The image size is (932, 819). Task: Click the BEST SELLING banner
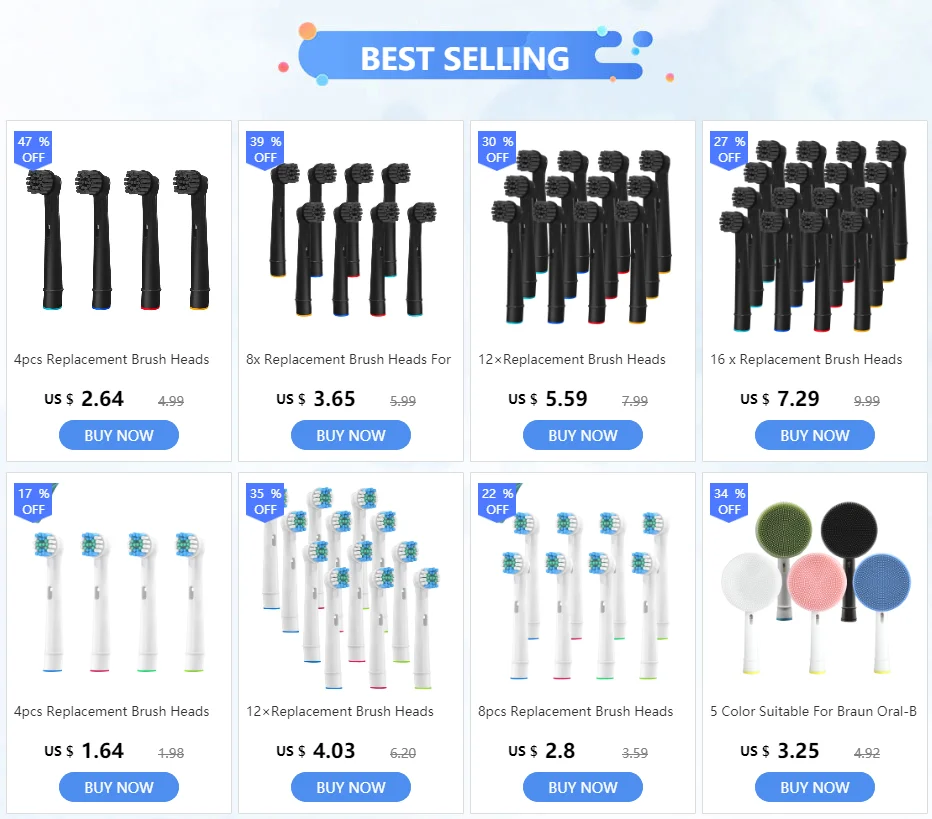tap(465, 56)
